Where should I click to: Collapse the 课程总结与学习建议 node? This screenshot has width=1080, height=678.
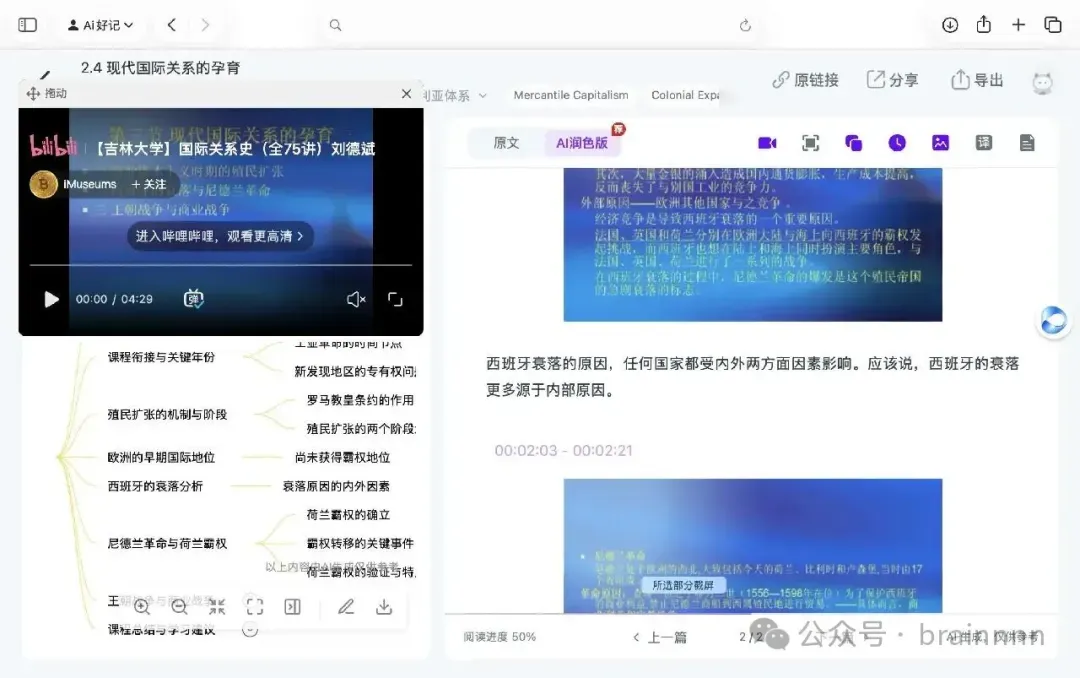coord(250,629)
